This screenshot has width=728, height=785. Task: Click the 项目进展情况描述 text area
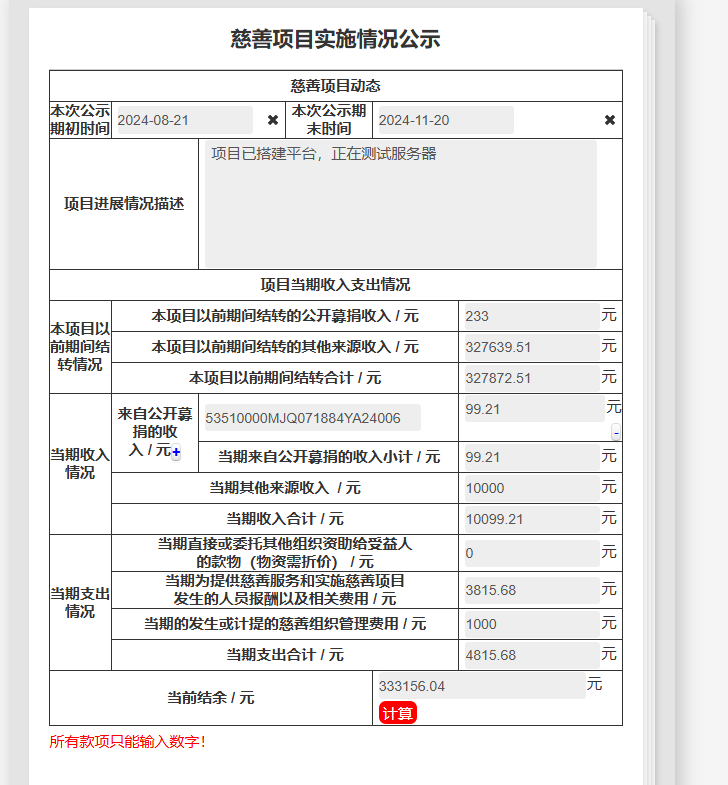[400, 204]
